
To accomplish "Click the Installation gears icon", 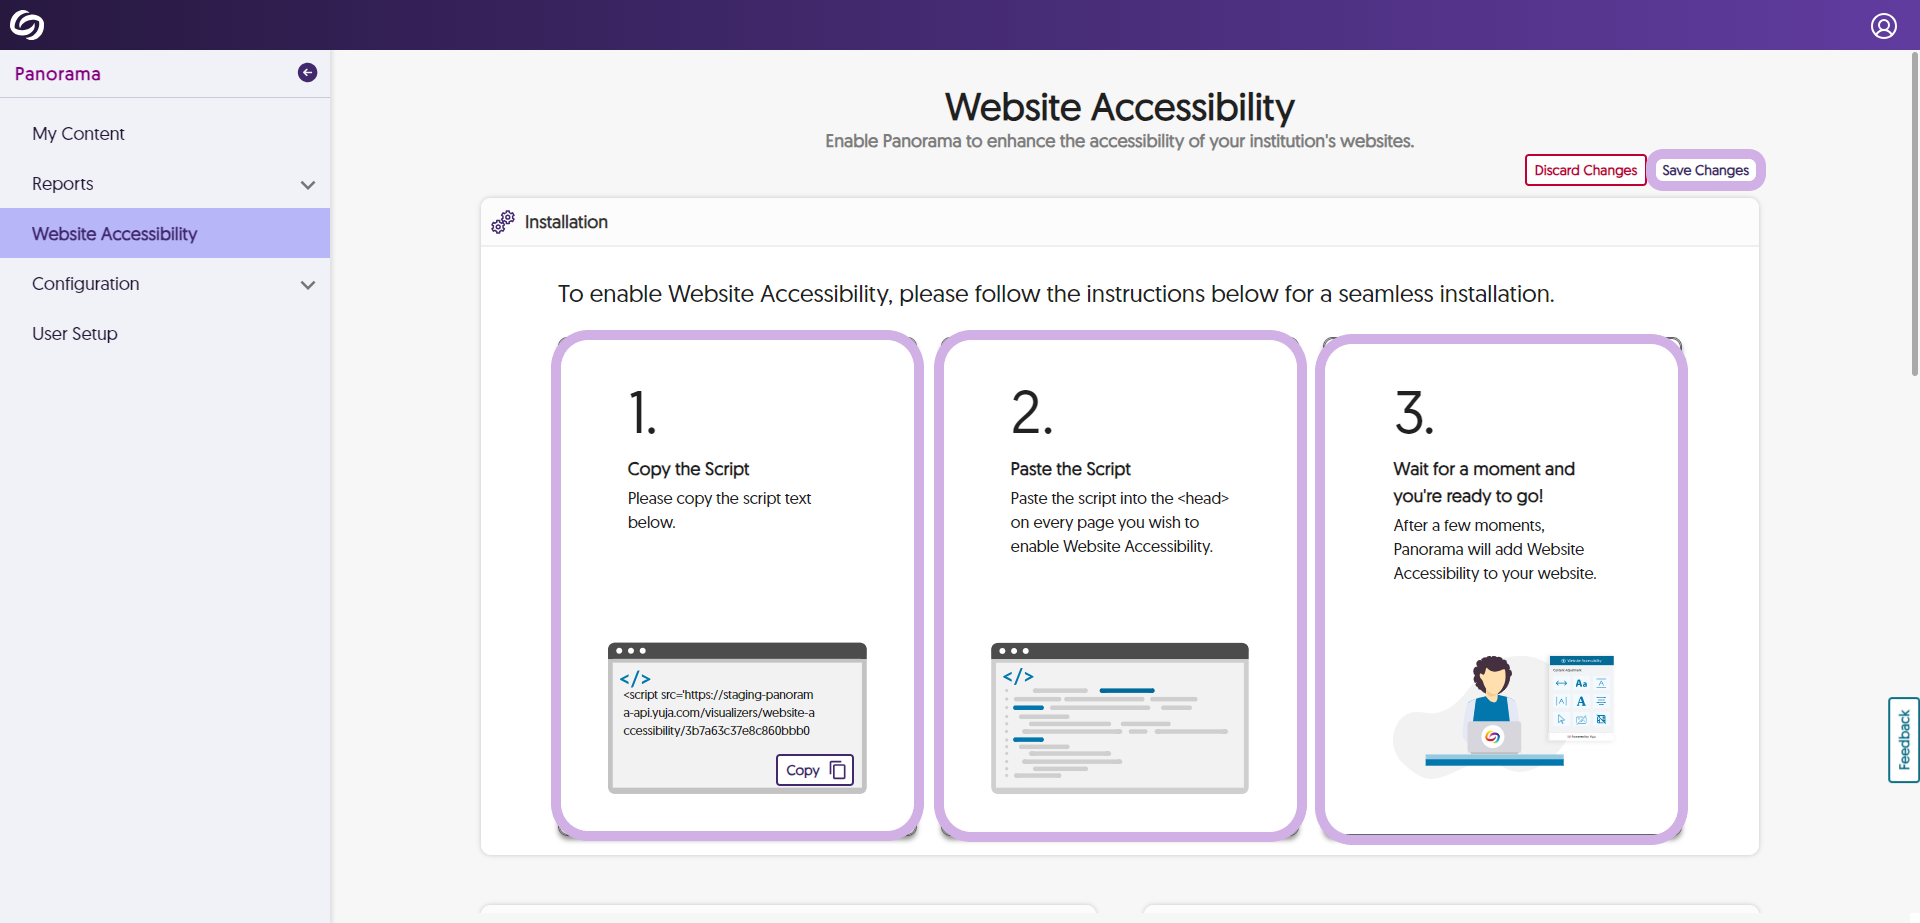I will pos(503,222).
